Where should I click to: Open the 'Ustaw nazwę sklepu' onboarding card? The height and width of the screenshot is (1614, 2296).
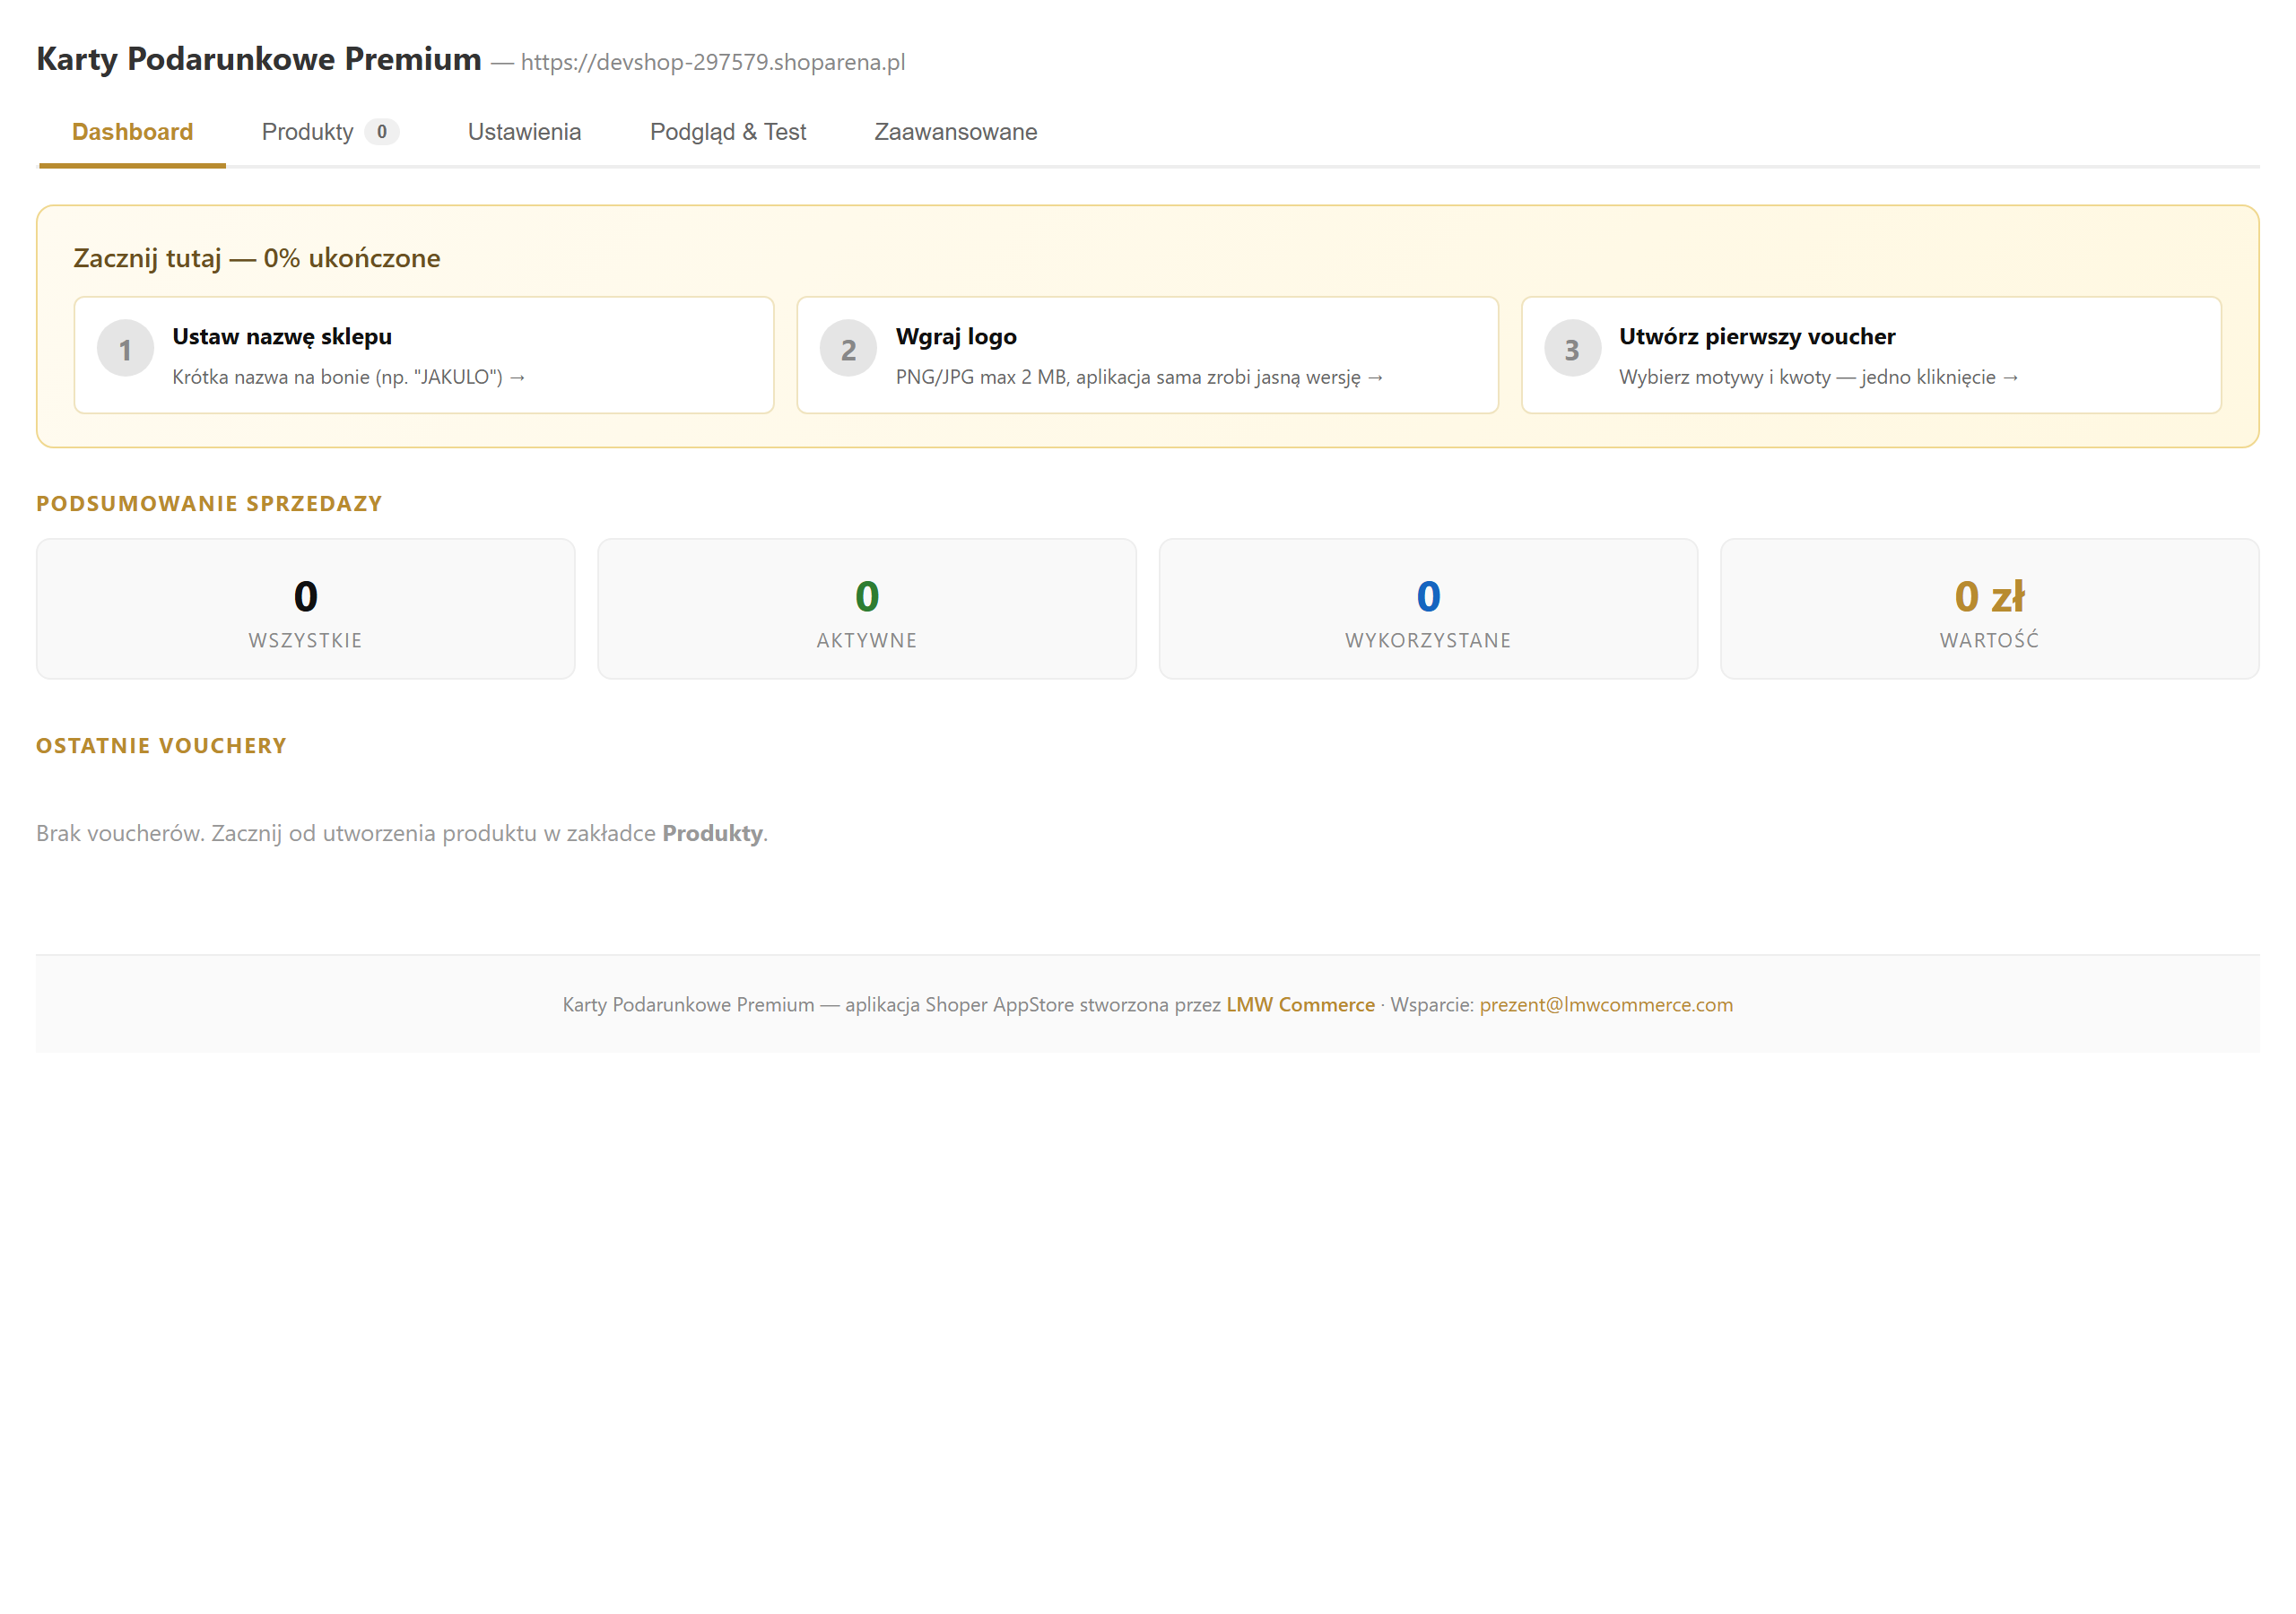coord(424,355)
